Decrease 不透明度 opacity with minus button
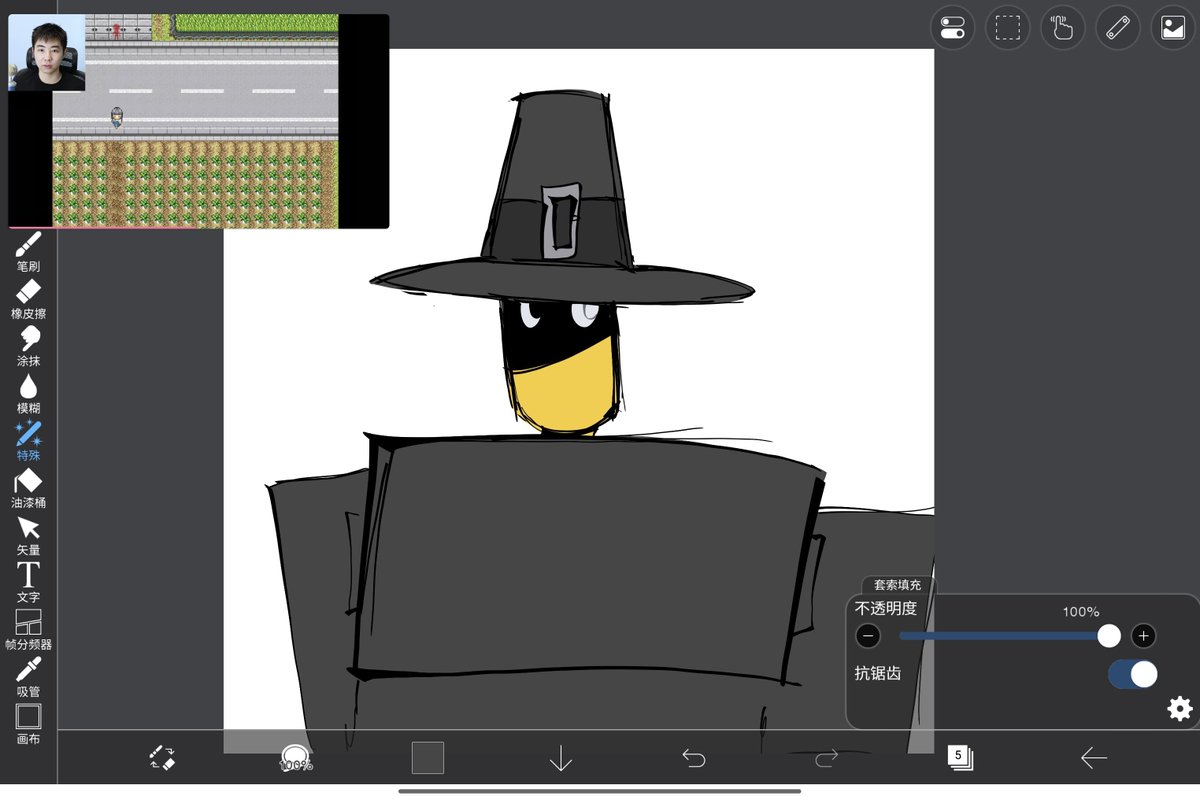The image size is (1200, 800). pos(868,635)
